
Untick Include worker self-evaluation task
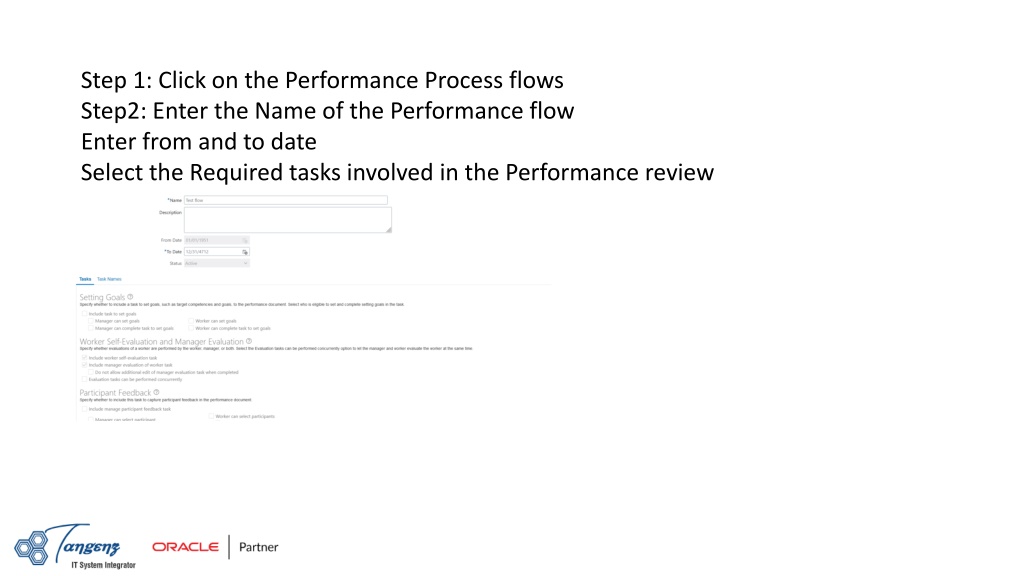coord(84,358)
